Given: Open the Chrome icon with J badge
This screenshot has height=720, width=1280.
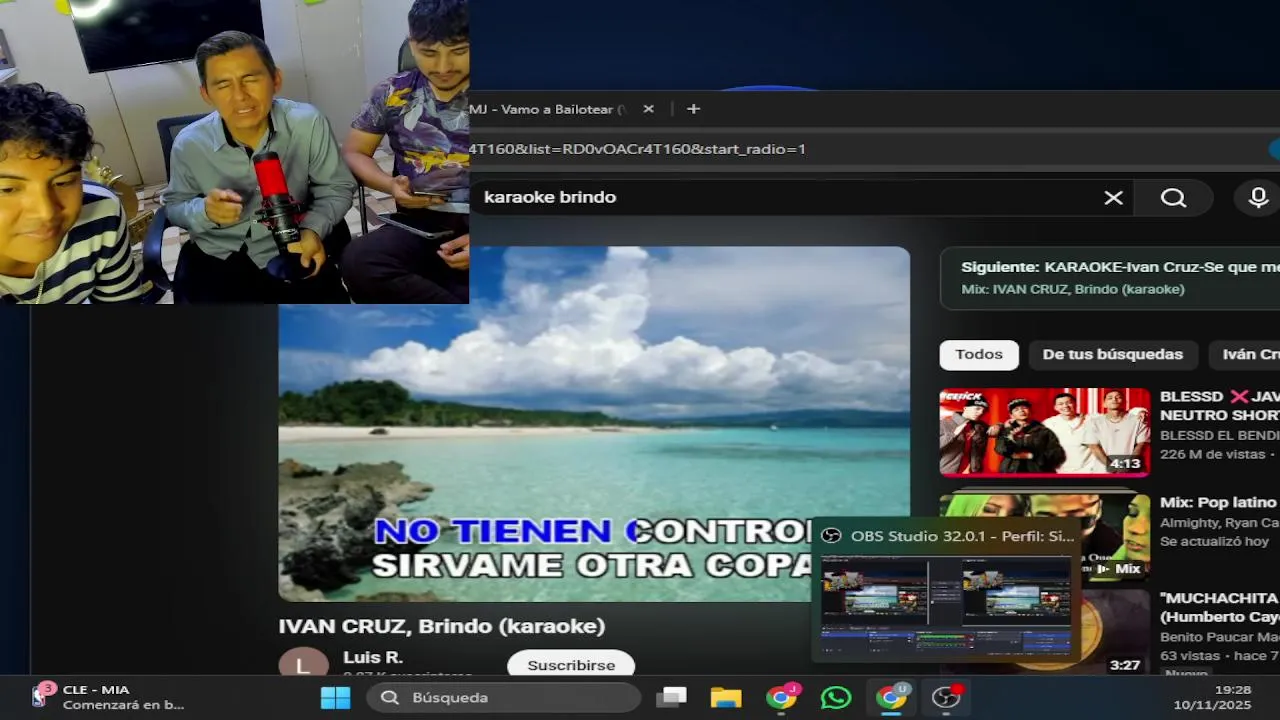Looking at the screenshot, I should pos(781,697).
